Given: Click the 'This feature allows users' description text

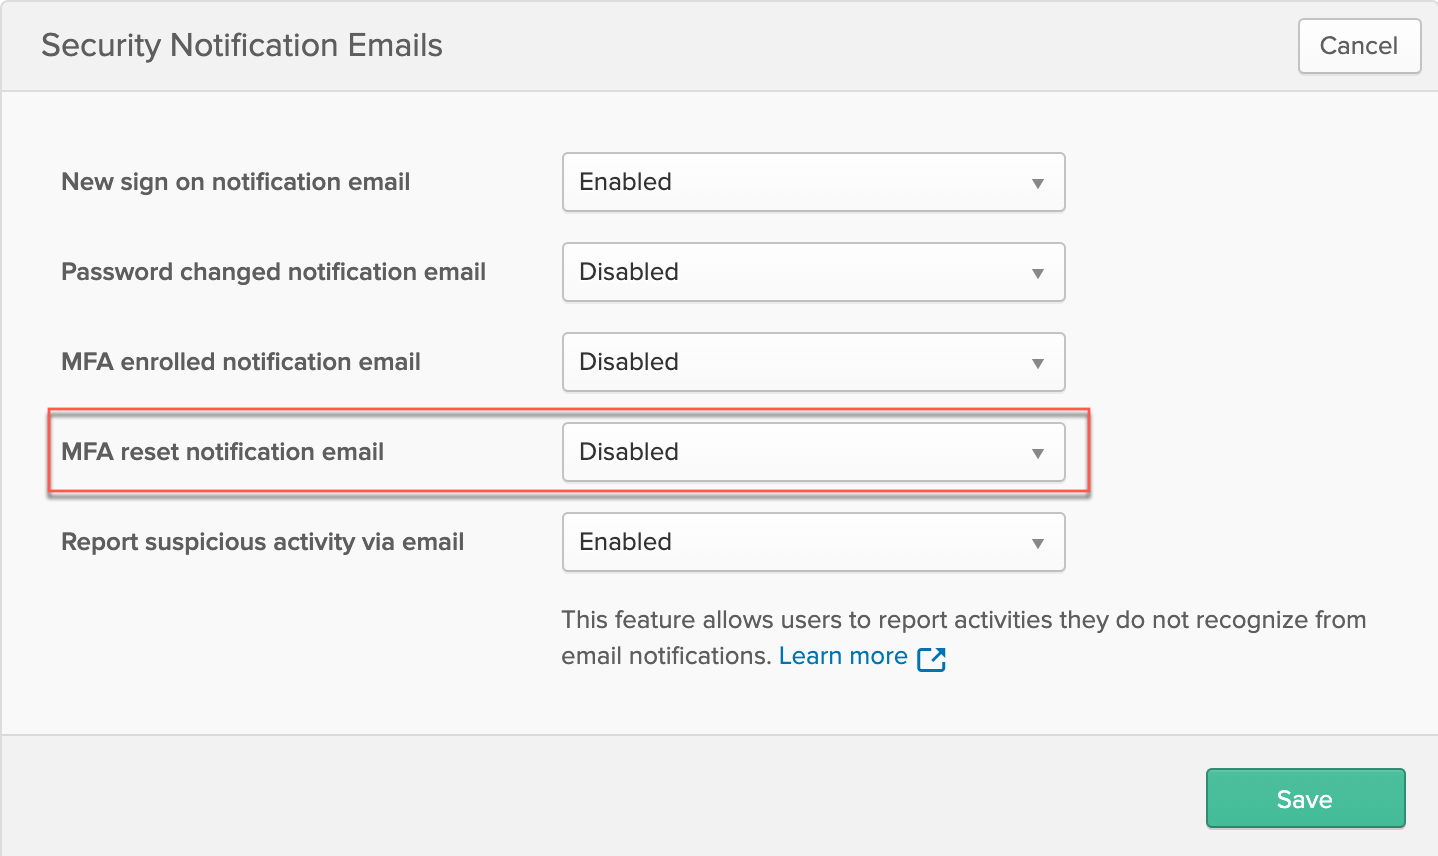Looking at the screenshot, I should coord(963,638).
